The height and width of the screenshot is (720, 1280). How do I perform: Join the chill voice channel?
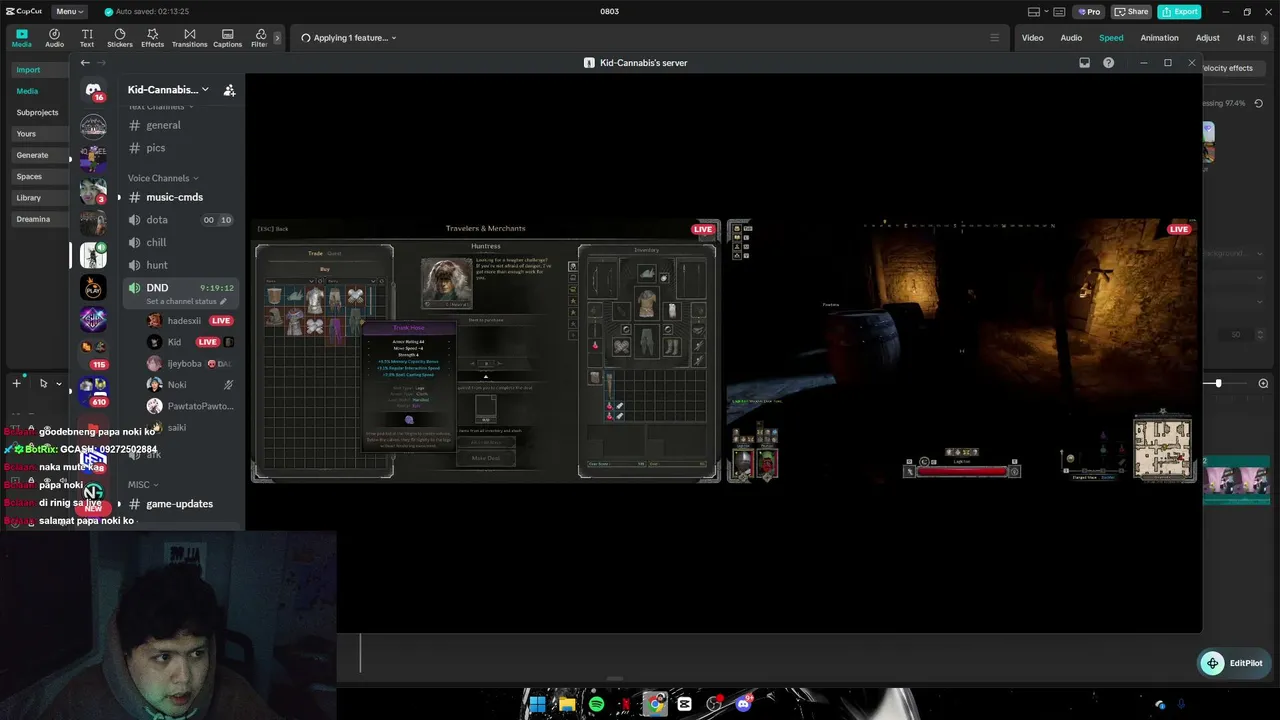tap(156, 242)
